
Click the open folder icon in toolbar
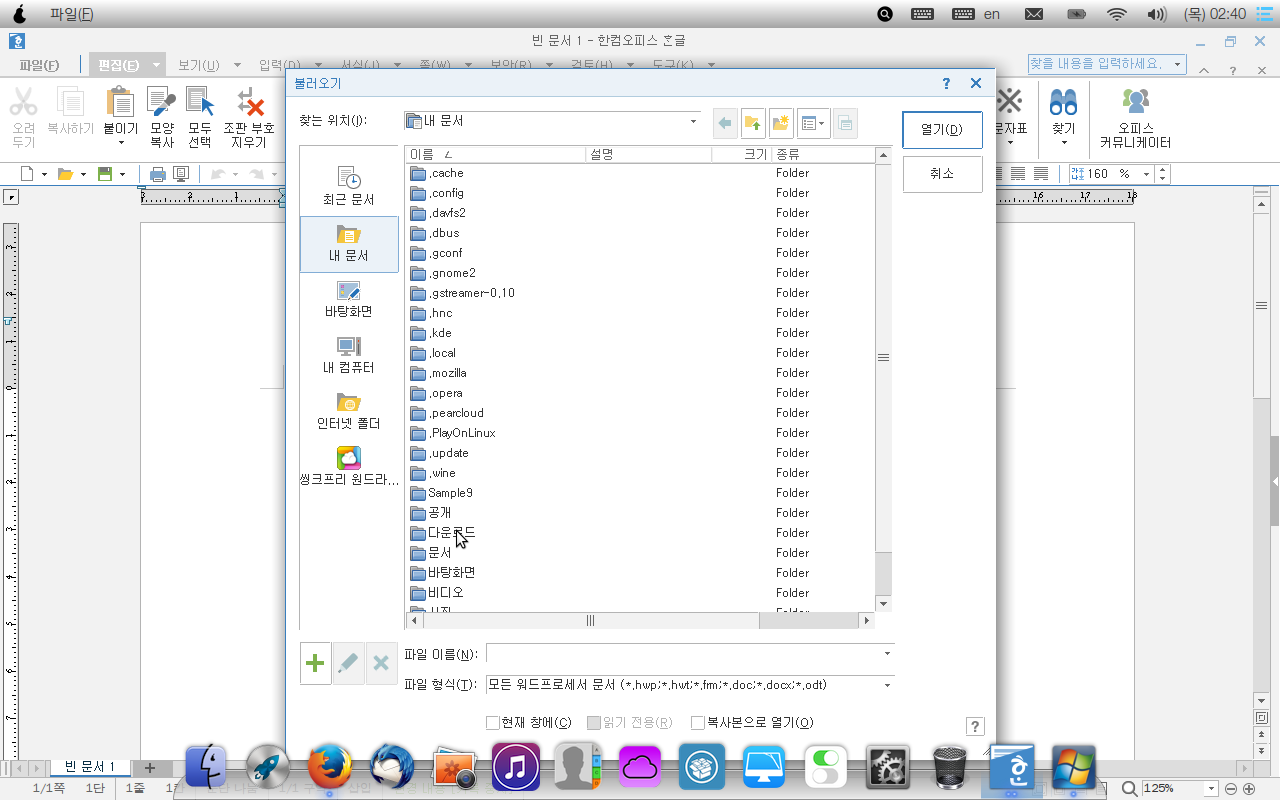pos(65,174)
